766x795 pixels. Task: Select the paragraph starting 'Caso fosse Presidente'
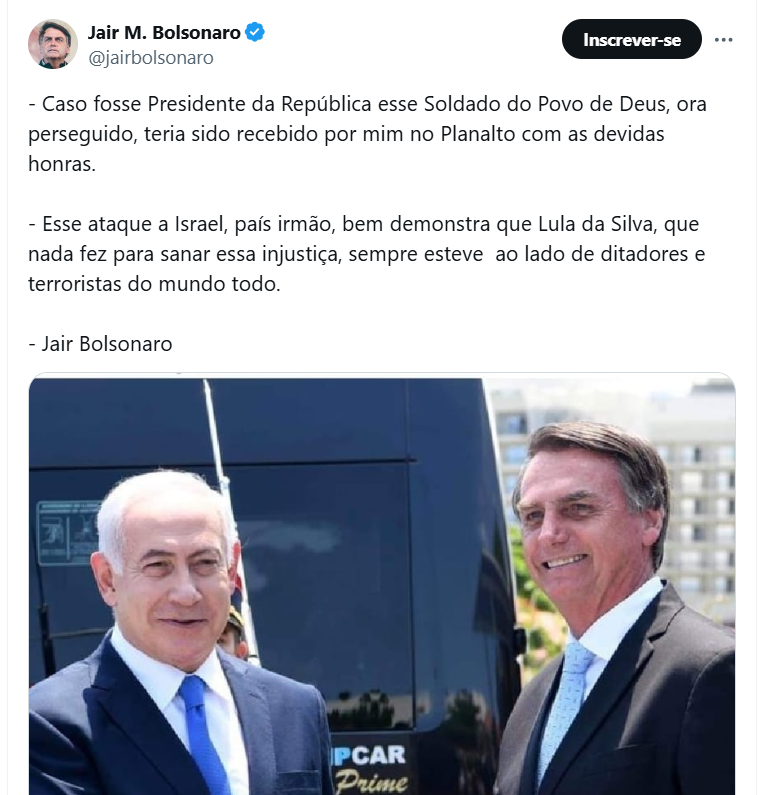[367, 134]
